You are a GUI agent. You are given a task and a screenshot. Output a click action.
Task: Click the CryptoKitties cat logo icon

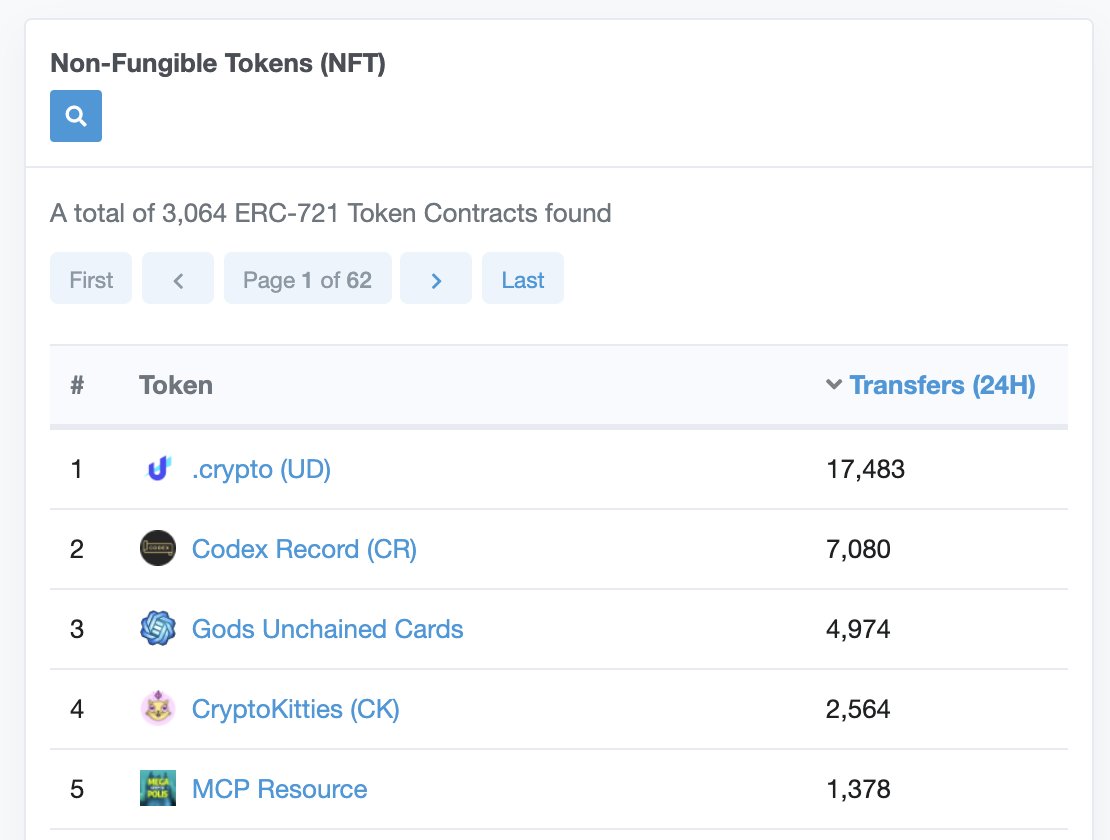(158, 708)
